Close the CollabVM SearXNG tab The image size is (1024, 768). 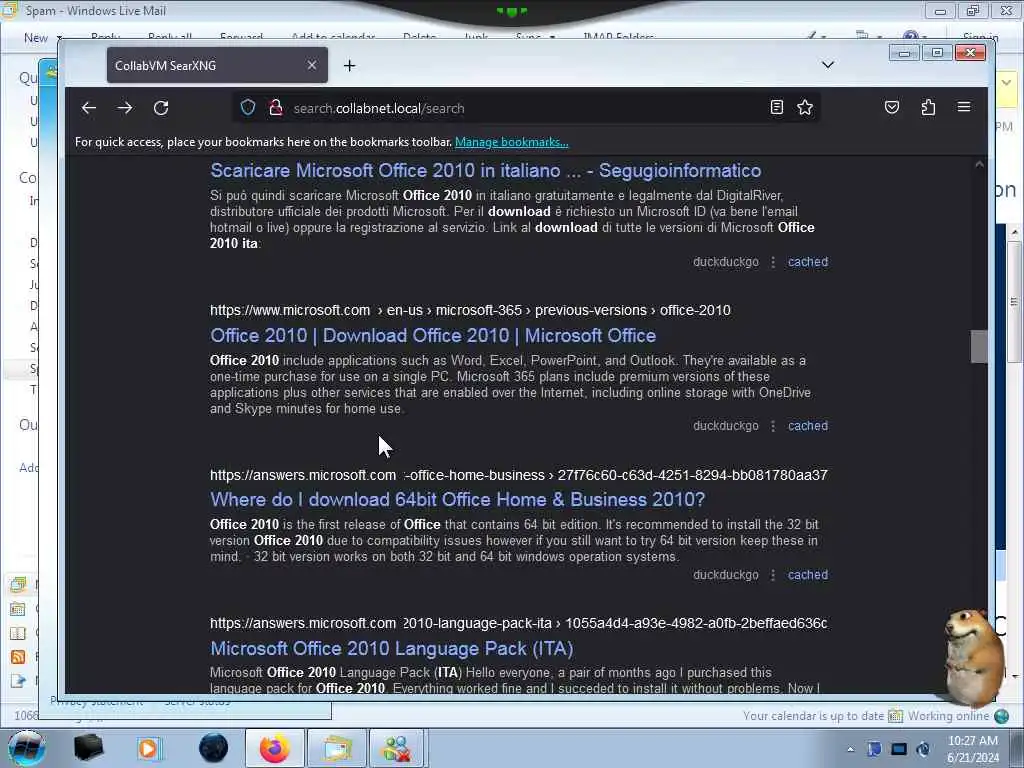pos(312,65)
